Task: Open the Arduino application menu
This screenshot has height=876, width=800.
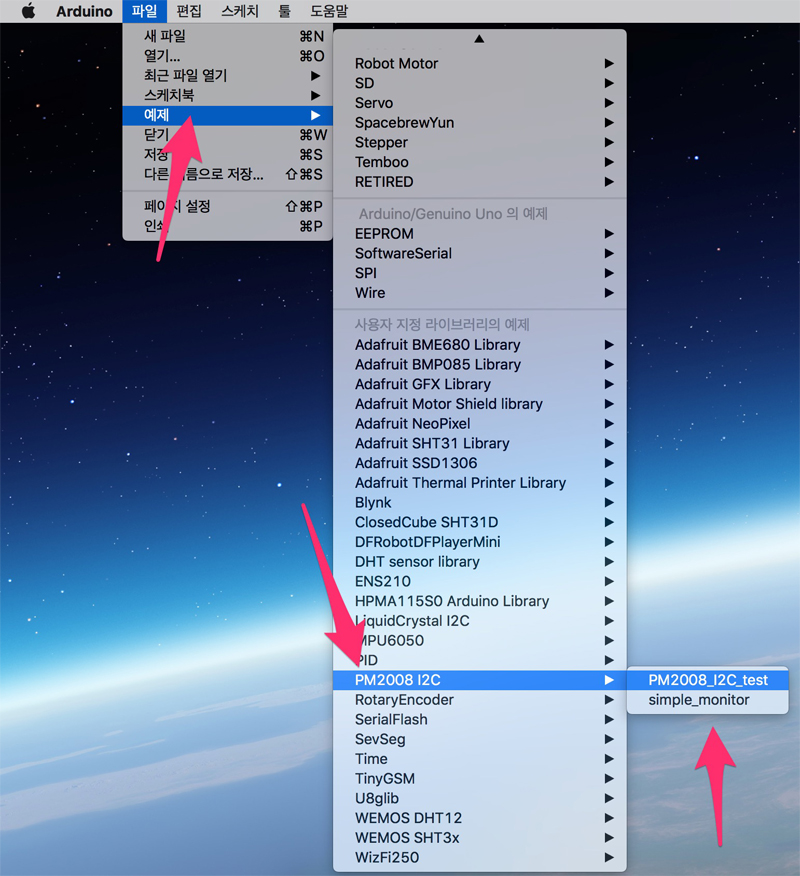Action: tap(84, 11)
